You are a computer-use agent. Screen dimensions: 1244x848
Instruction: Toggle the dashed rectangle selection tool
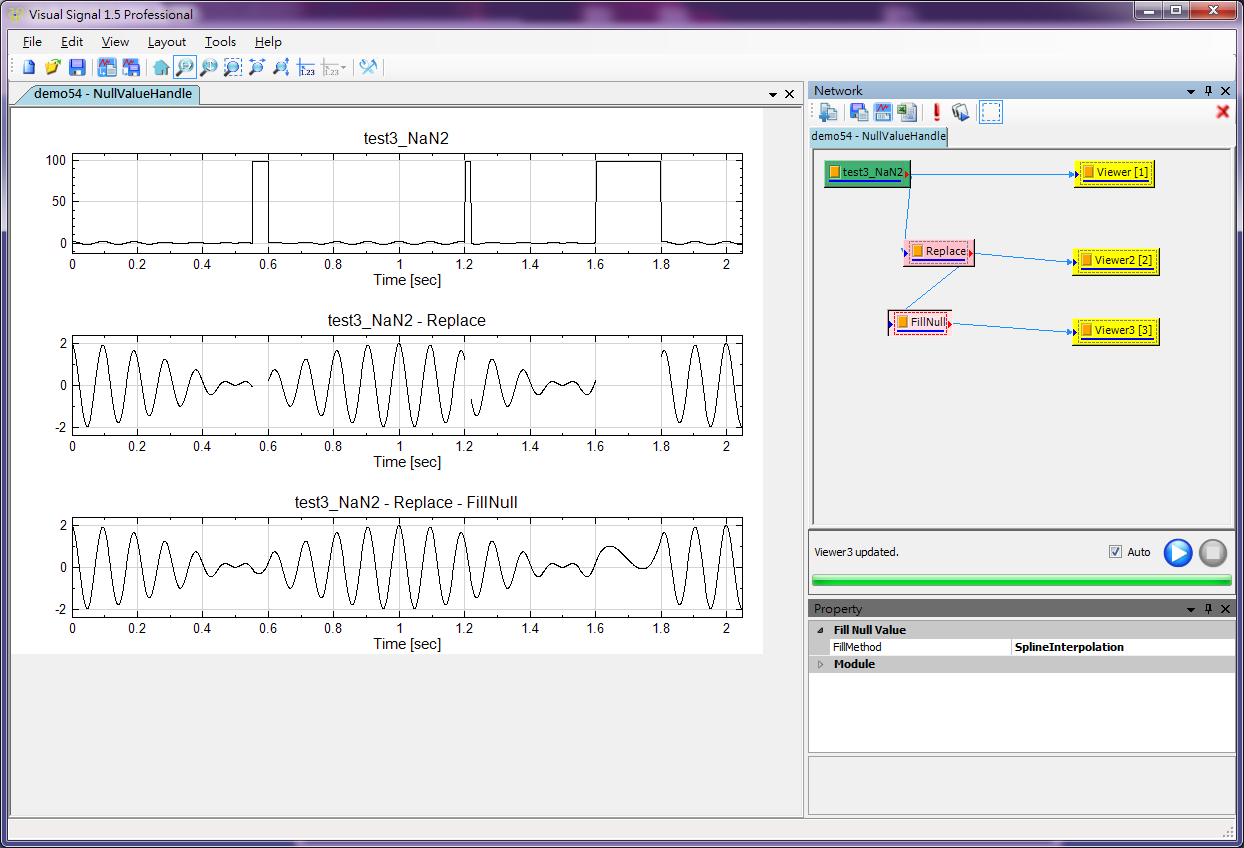[x=991, y=112]
